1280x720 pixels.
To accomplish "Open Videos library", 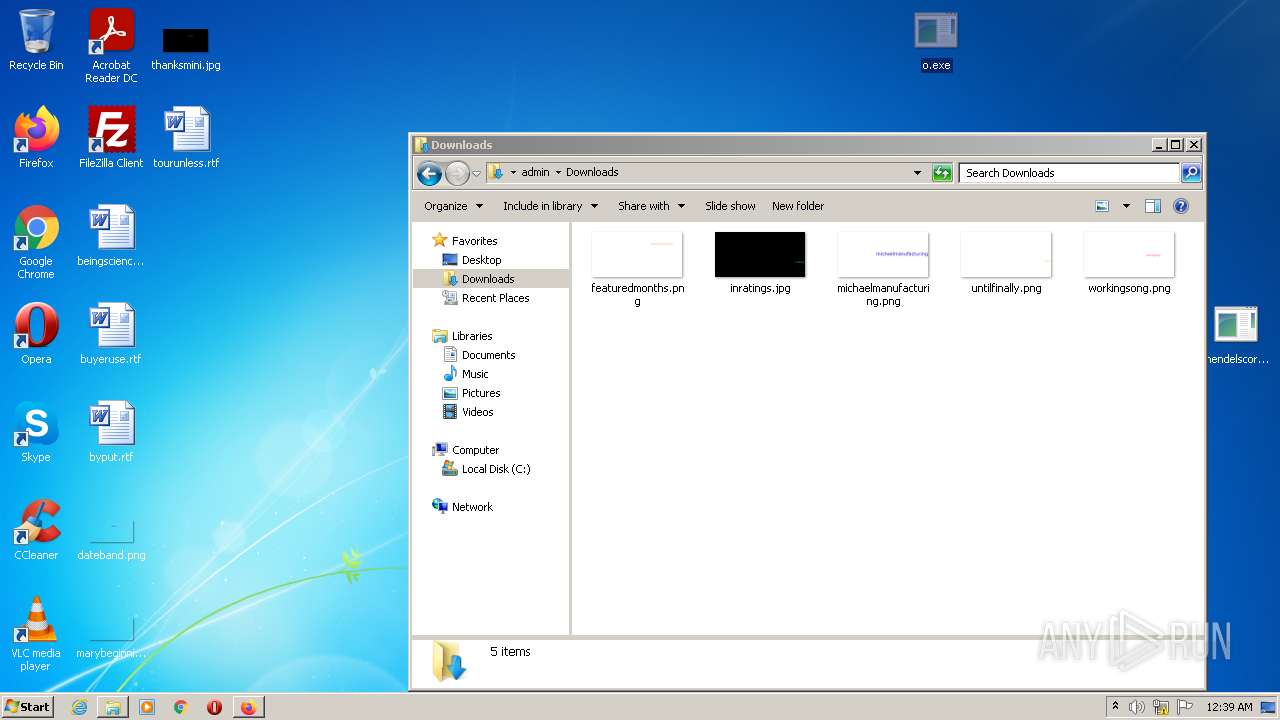I will pyautogui.click(x=477, y=412).
